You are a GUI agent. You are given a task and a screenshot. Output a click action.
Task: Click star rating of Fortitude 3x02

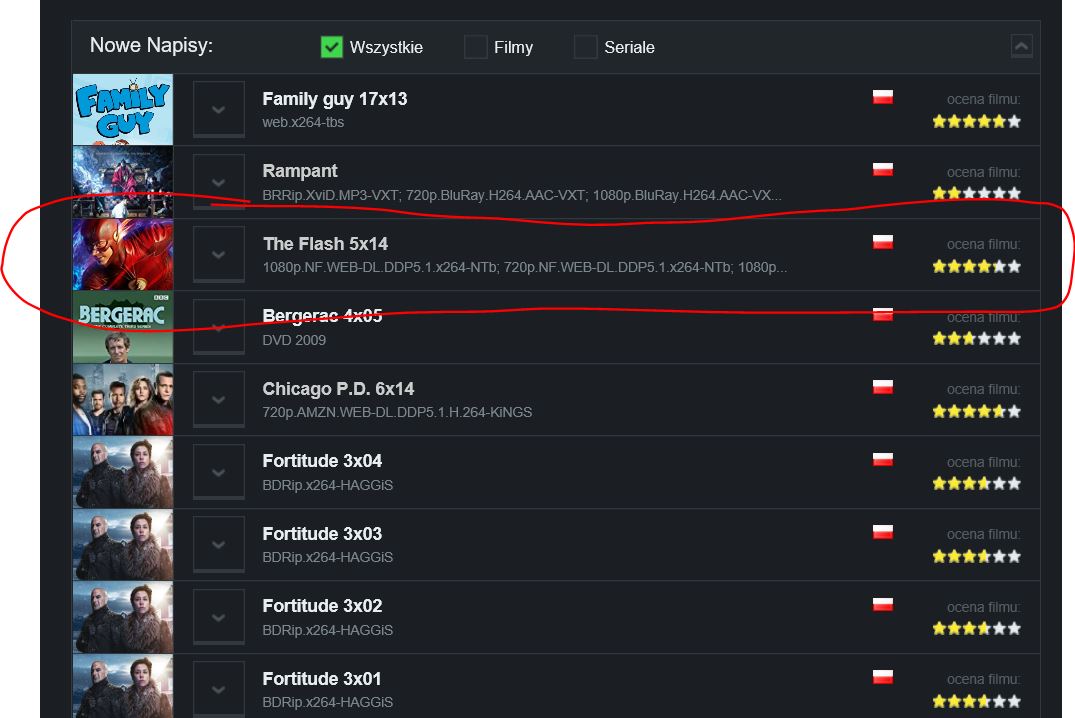pos(976,629)
